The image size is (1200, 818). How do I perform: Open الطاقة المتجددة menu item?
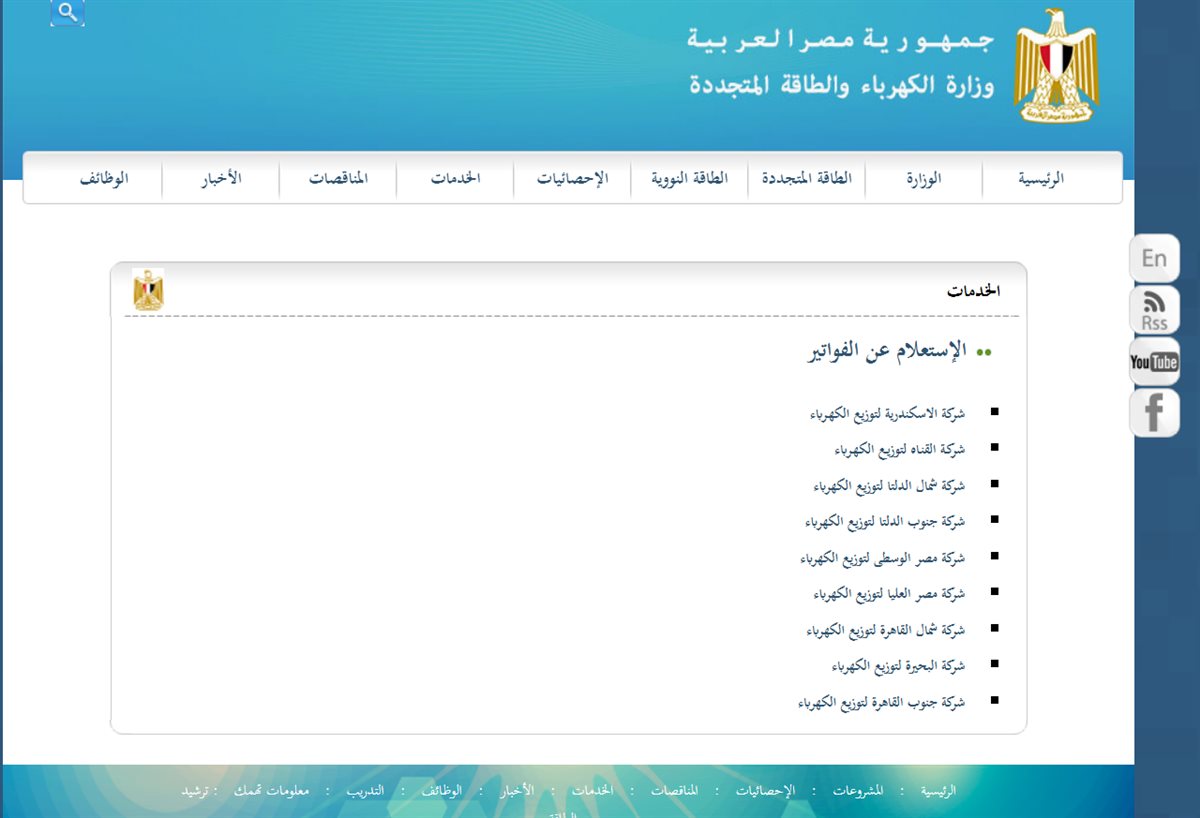(807, 179)
